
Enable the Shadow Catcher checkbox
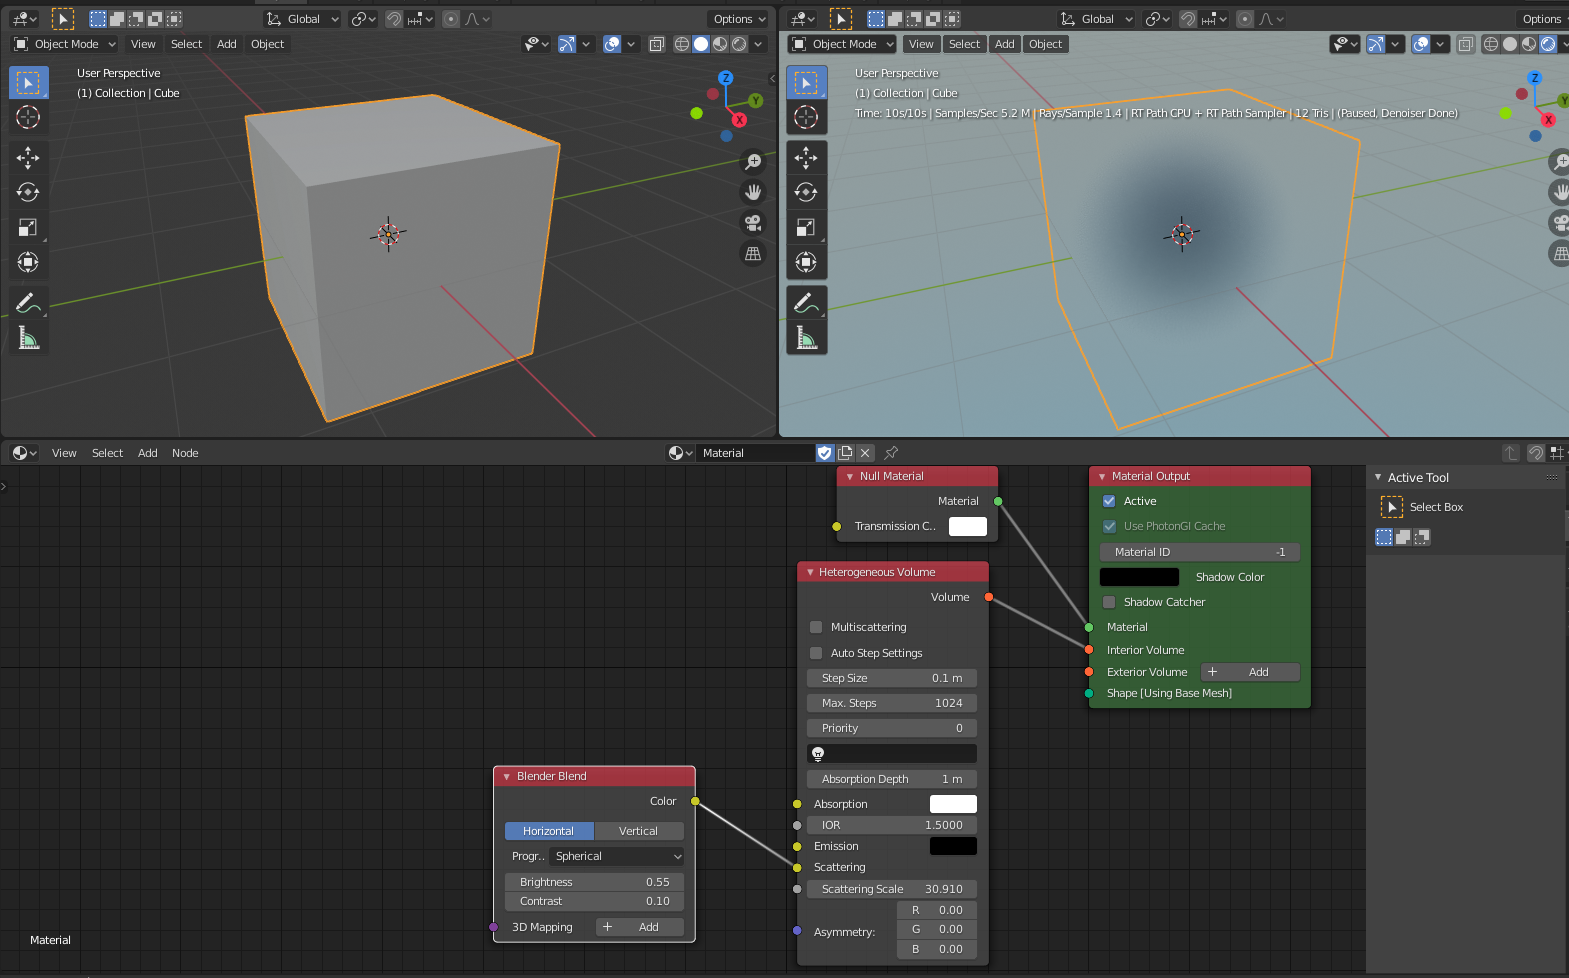(x=1109, y=602)
